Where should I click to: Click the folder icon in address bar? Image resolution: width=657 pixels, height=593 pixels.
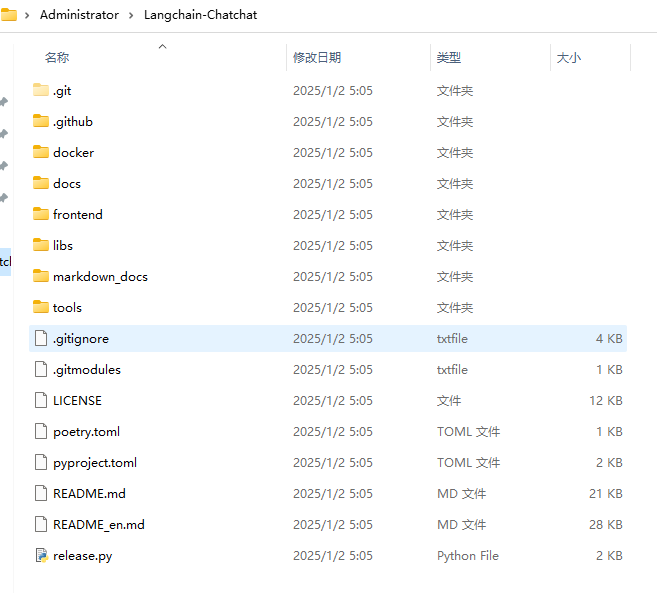8,15
